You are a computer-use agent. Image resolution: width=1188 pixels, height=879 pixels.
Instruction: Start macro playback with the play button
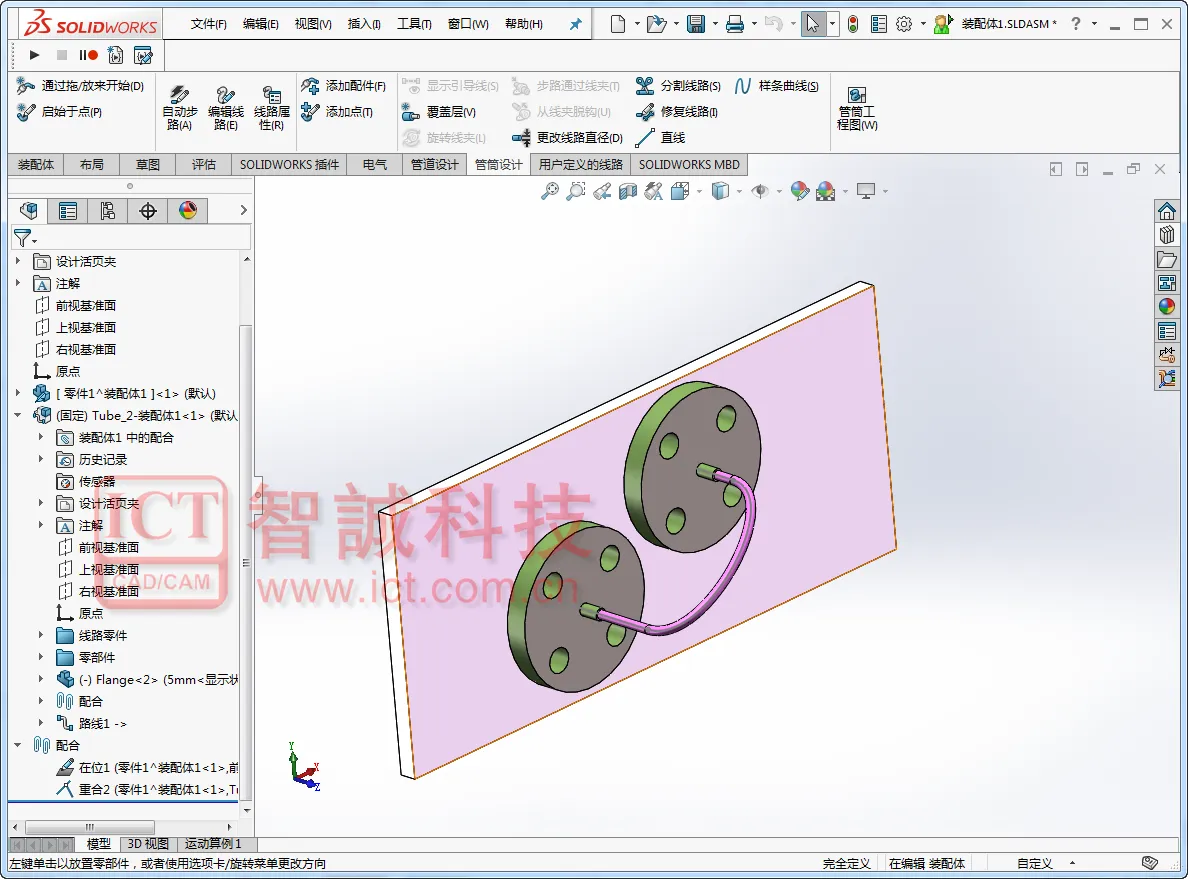coord(34,55)
